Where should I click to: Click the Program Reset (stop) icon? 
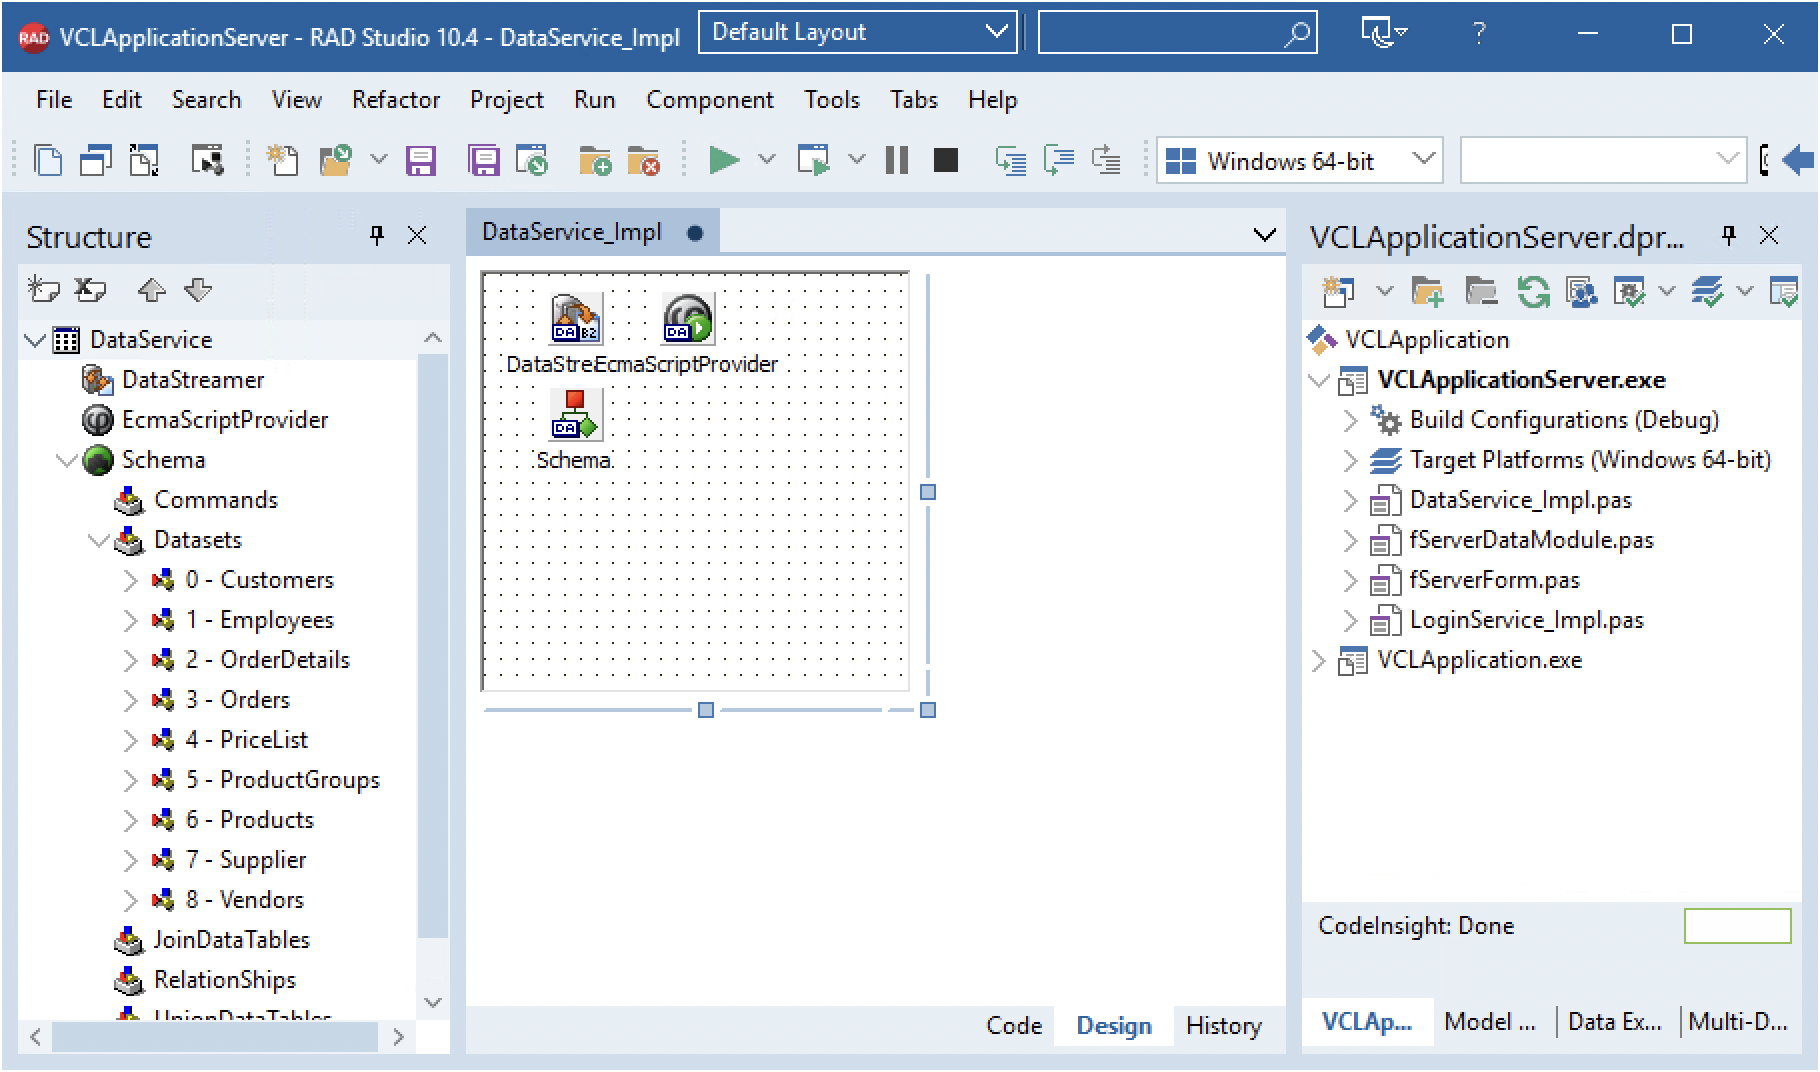coord(944,160)
